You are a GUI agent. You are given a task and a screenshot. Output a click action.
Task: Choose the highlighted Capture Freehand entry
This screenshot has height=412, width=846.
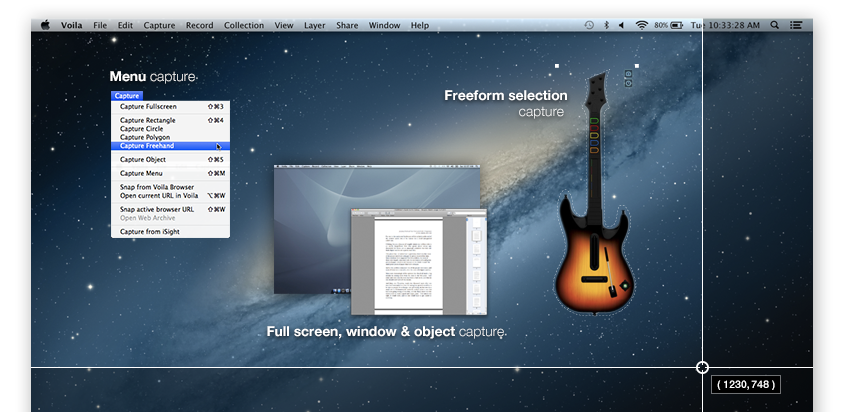170,146
